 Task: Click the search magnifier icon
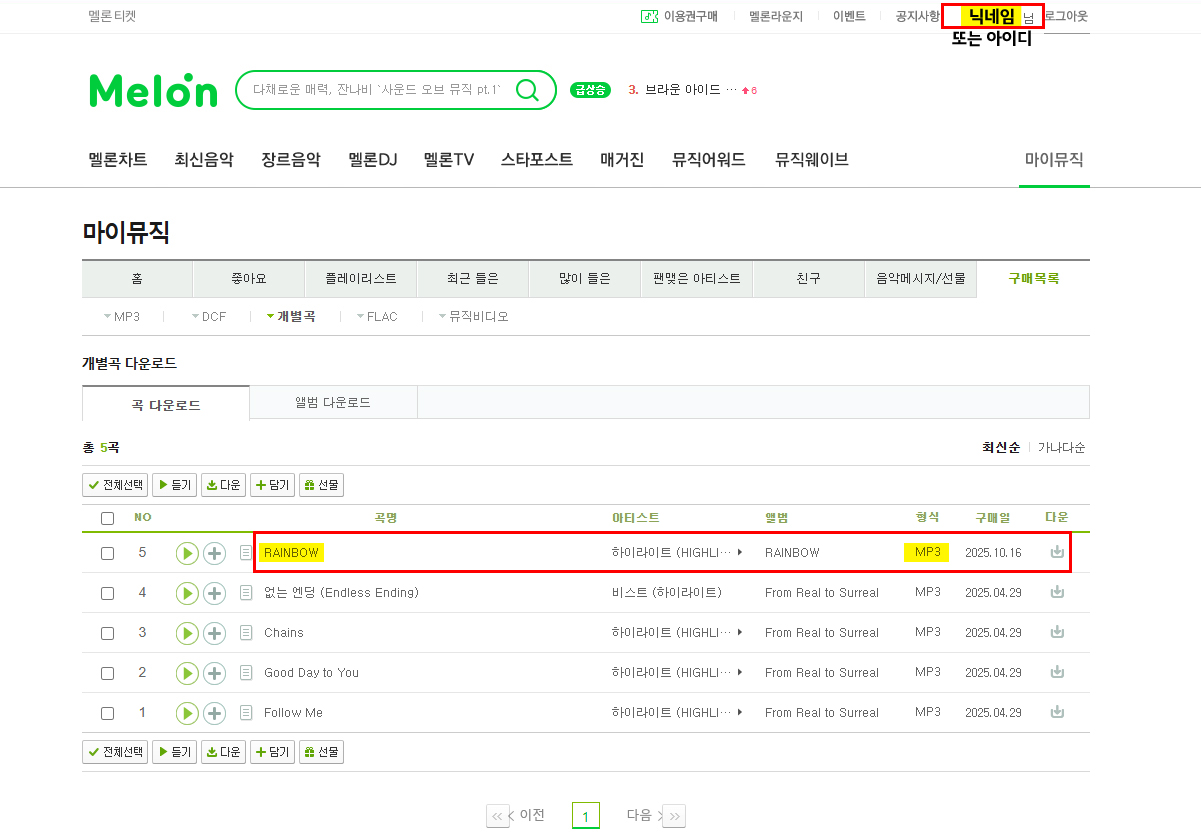pos(527,90)
